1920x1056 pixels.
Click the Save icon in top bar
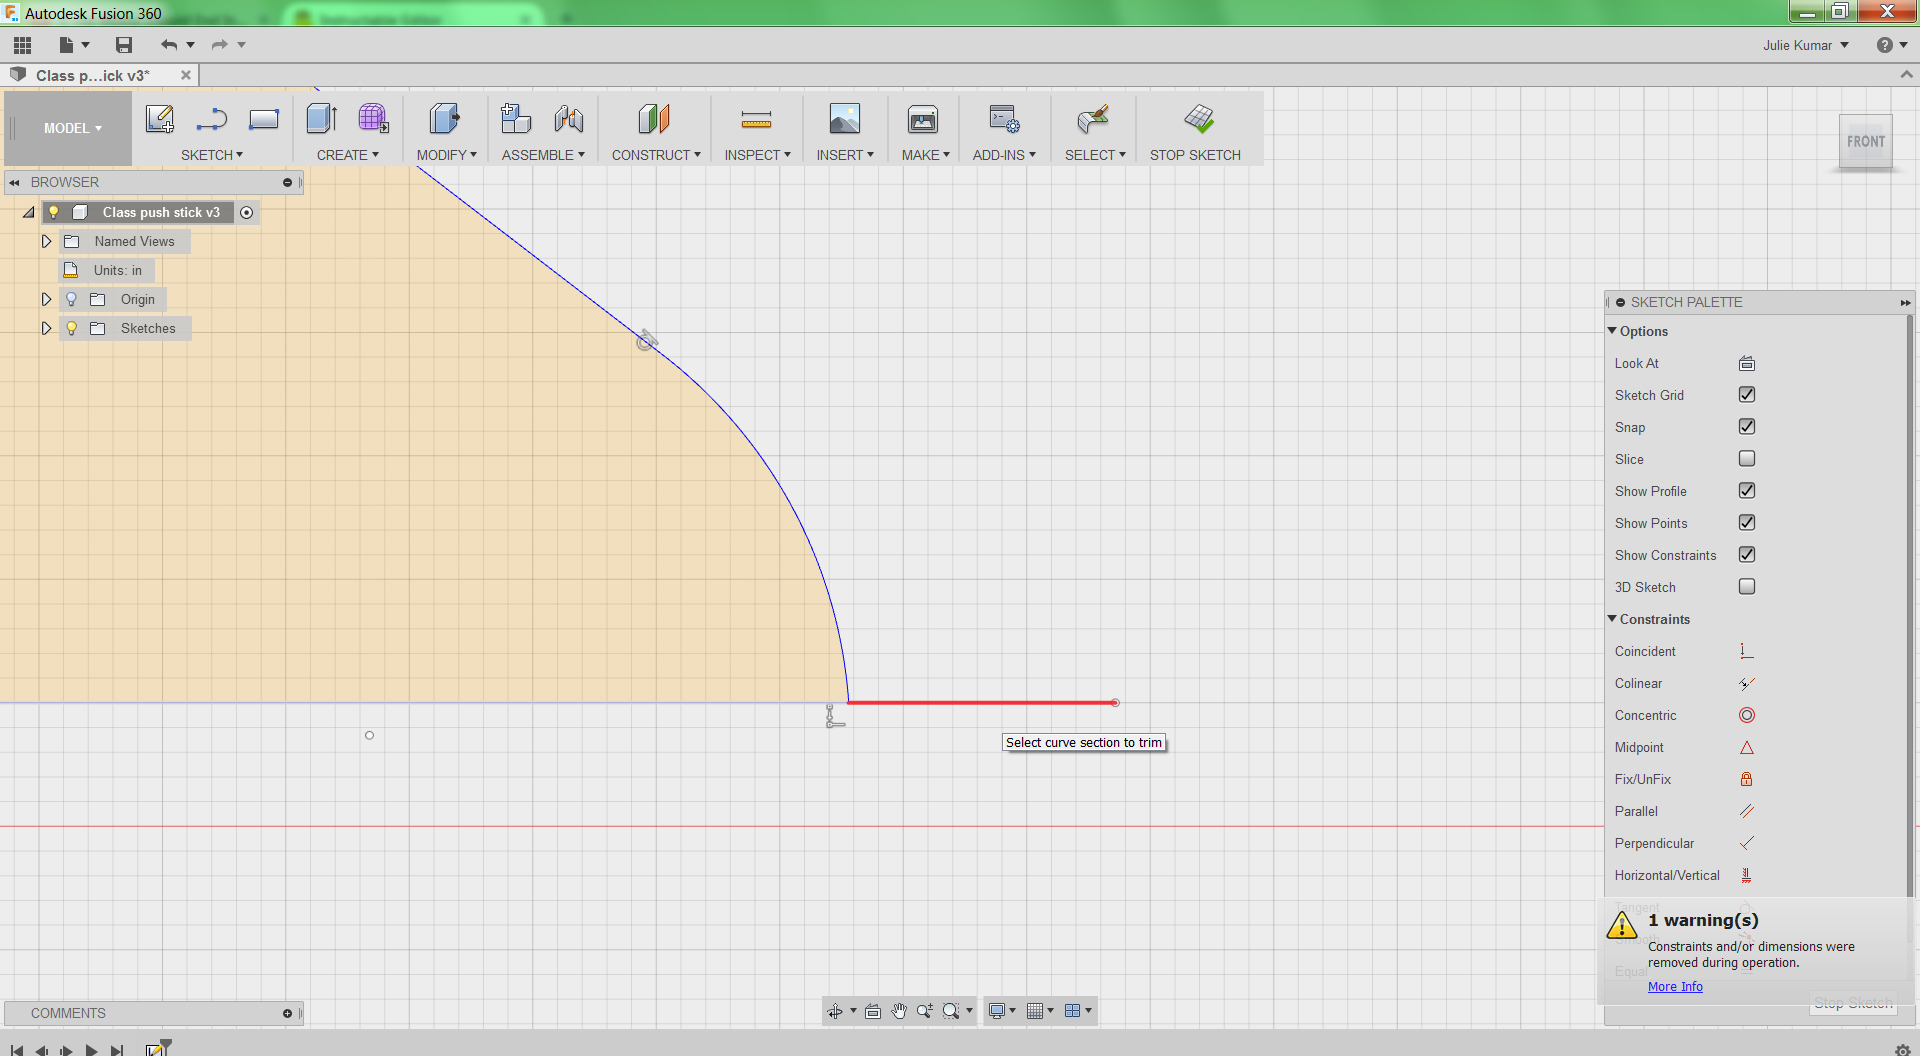pyautogui.click(x=124, y=45)
